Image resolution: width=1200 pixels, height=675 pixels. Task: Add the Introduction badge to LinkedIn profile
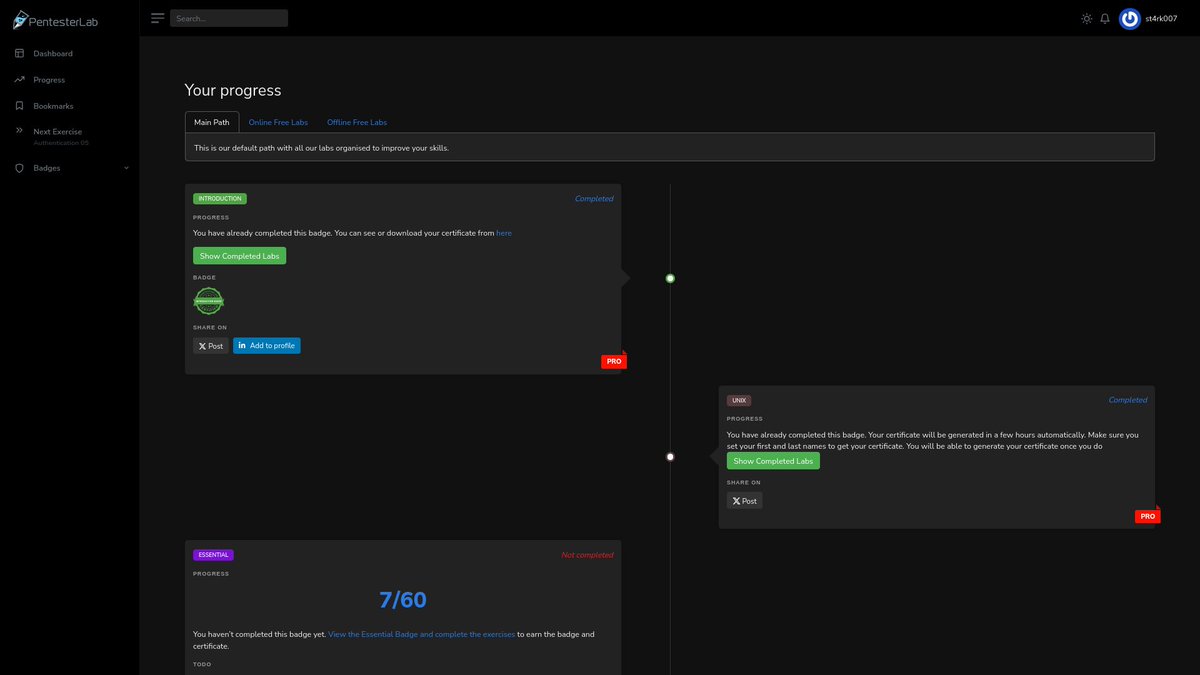click(267, 346)
